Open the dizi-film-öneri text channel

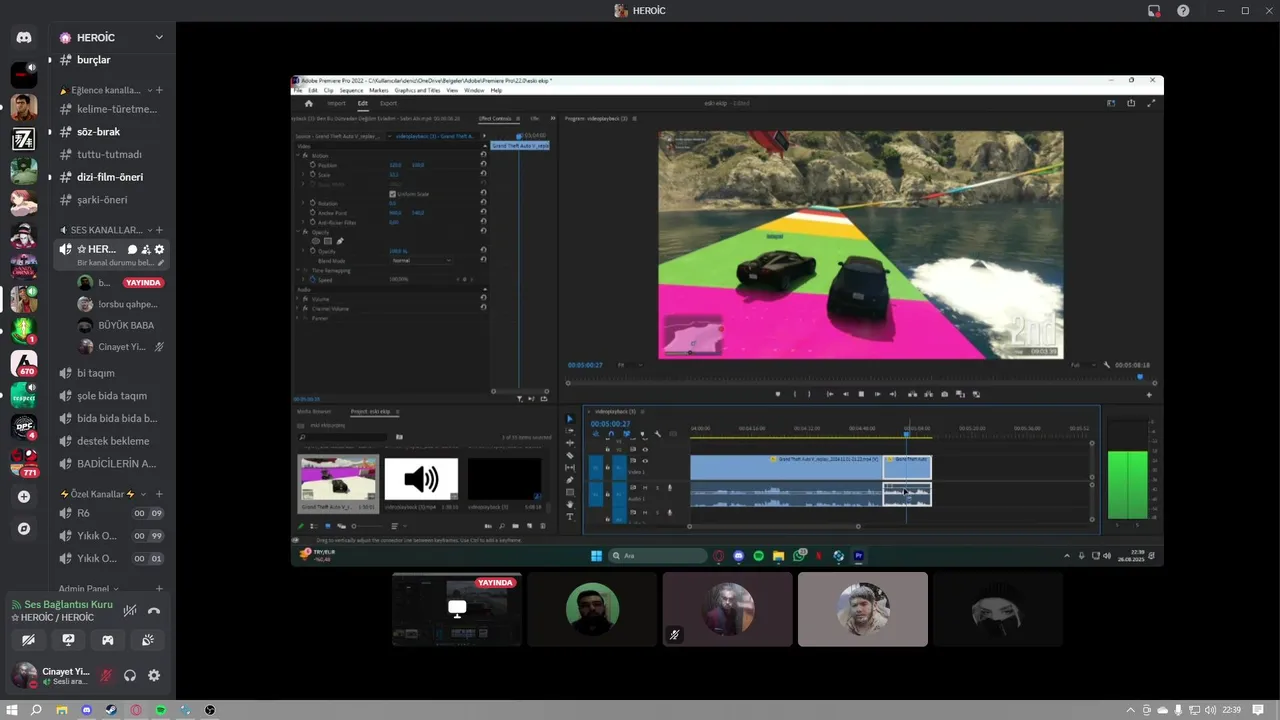point(109,177)
